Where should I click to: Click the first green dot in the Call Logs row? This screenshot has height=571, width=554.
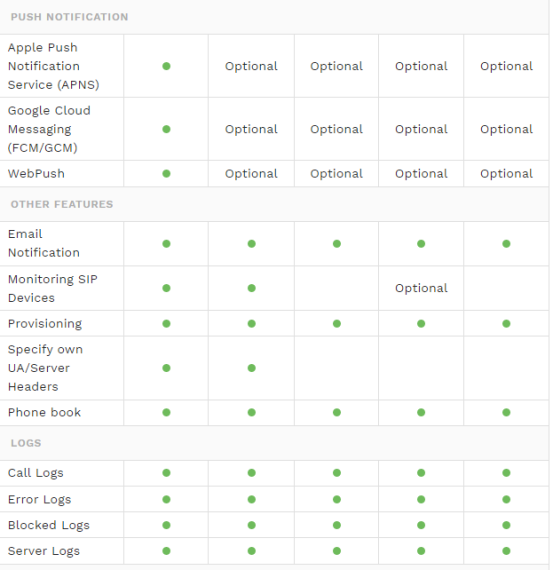click(x=166, y=473)
